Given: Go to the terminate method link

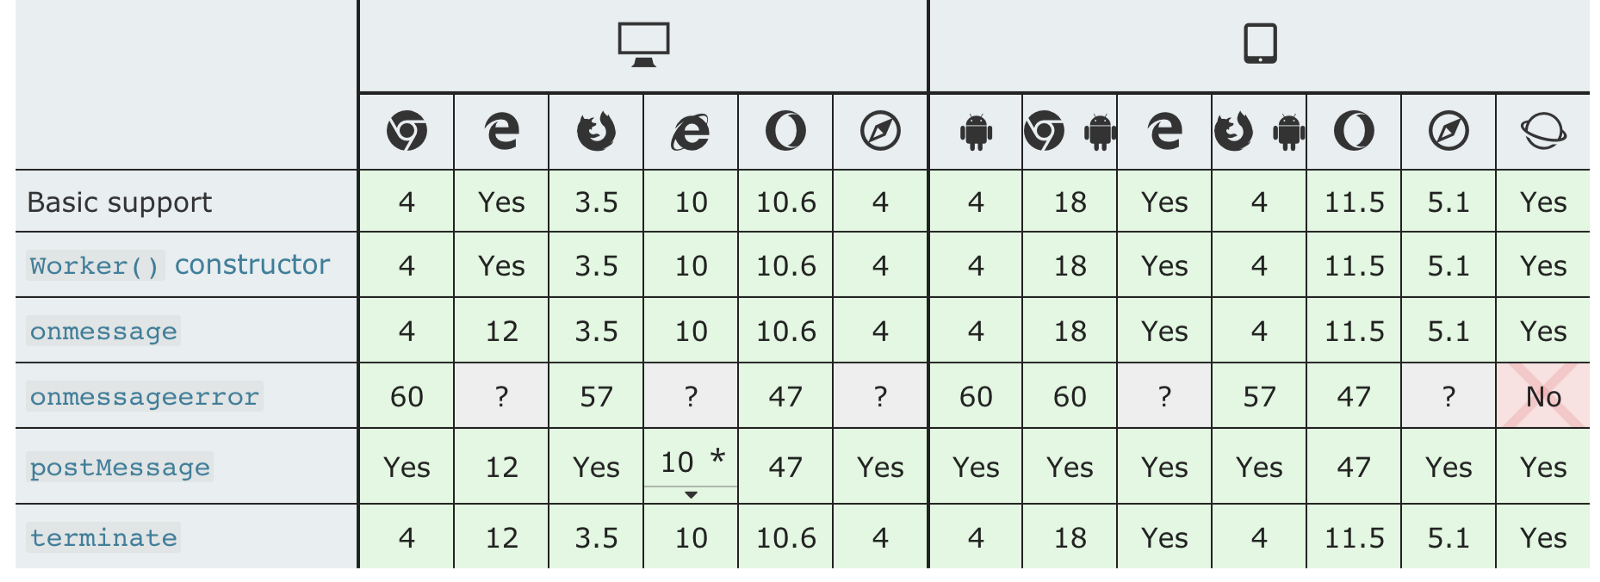Looking at the screenshot, I should coord(103,538).
